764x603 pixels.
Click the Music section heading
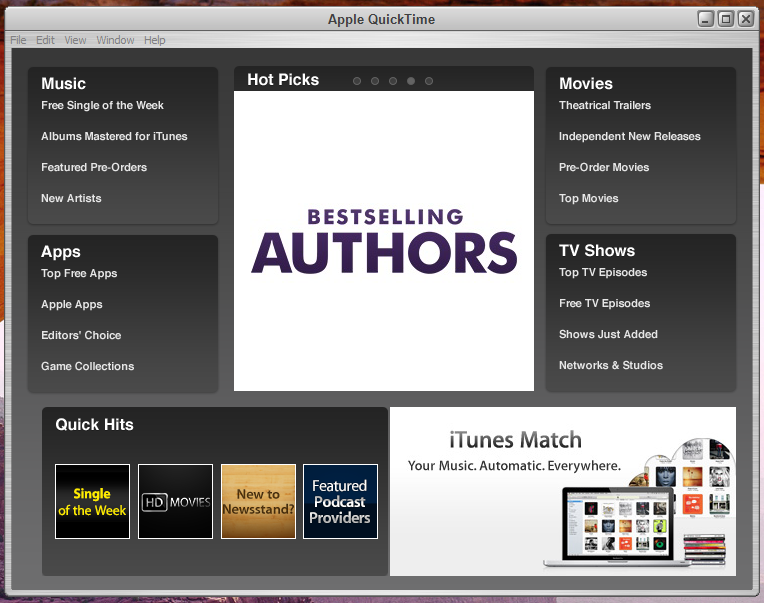click(x=63, y=83)
